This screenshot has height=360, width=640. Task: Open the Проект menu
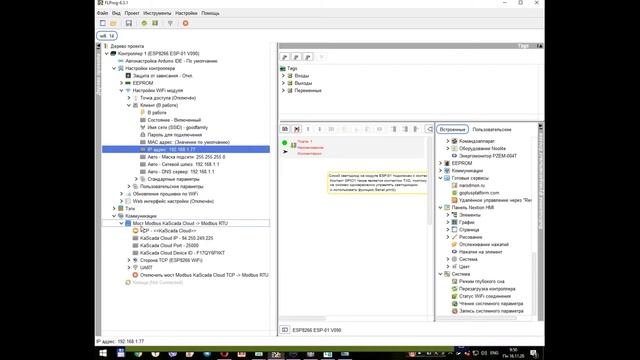click(x=132, y=13)
